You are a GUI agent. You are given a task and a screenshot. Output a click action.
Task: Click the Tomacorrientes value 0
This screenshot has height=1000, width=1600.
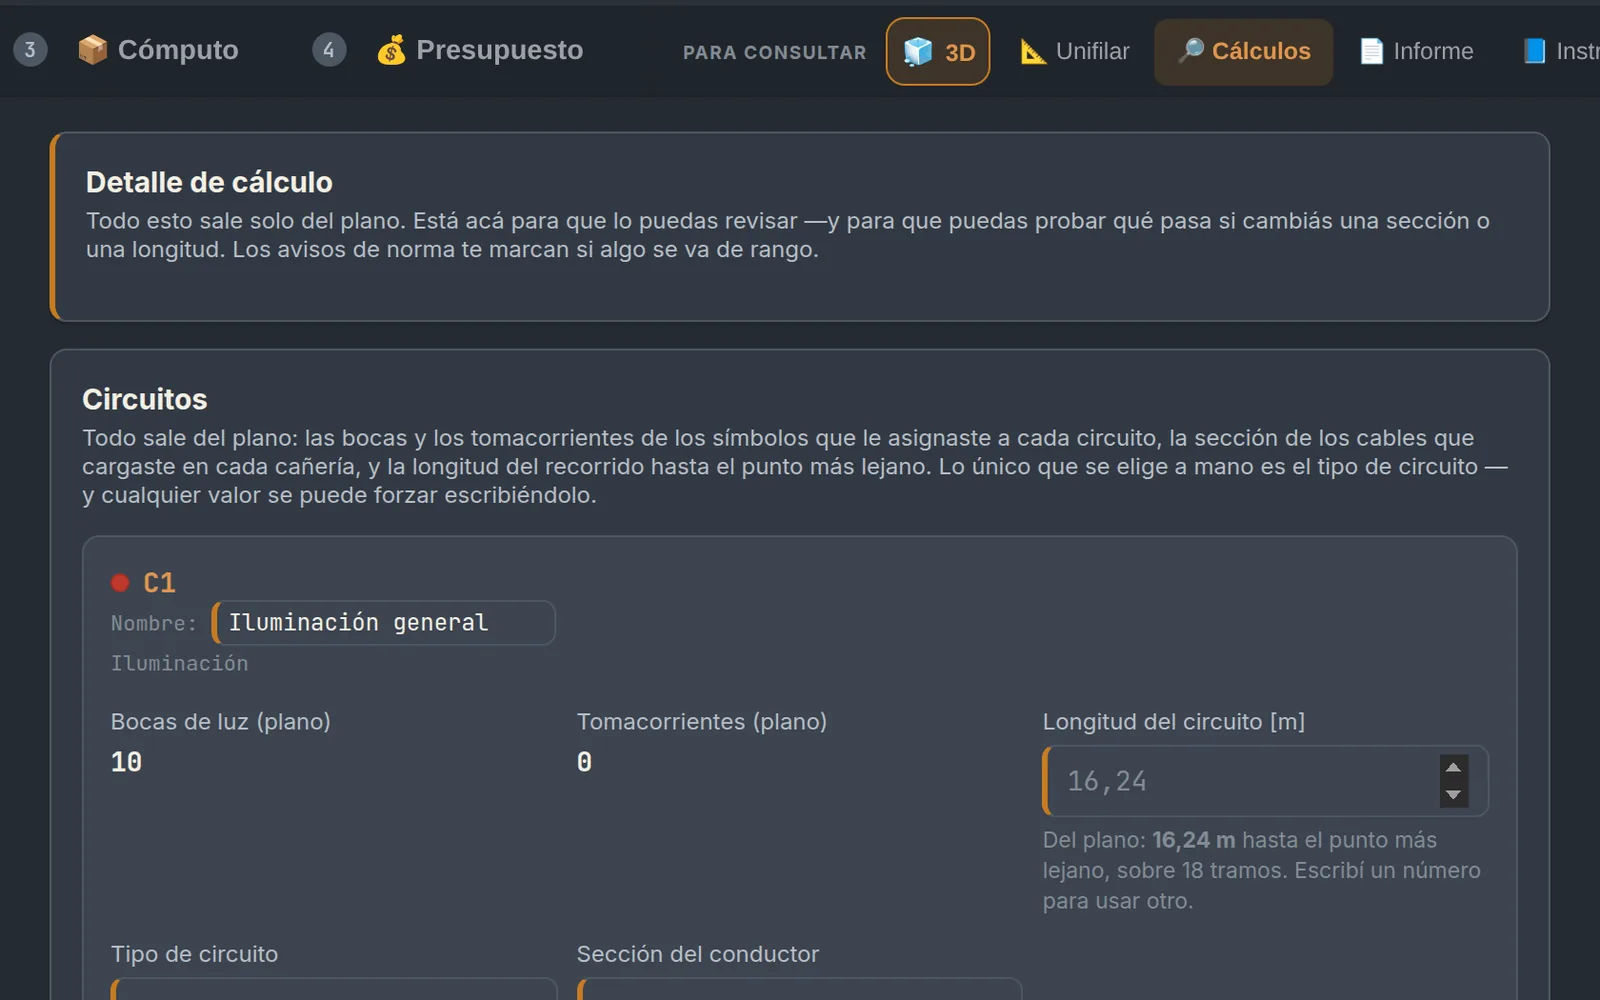coord(584,762)
